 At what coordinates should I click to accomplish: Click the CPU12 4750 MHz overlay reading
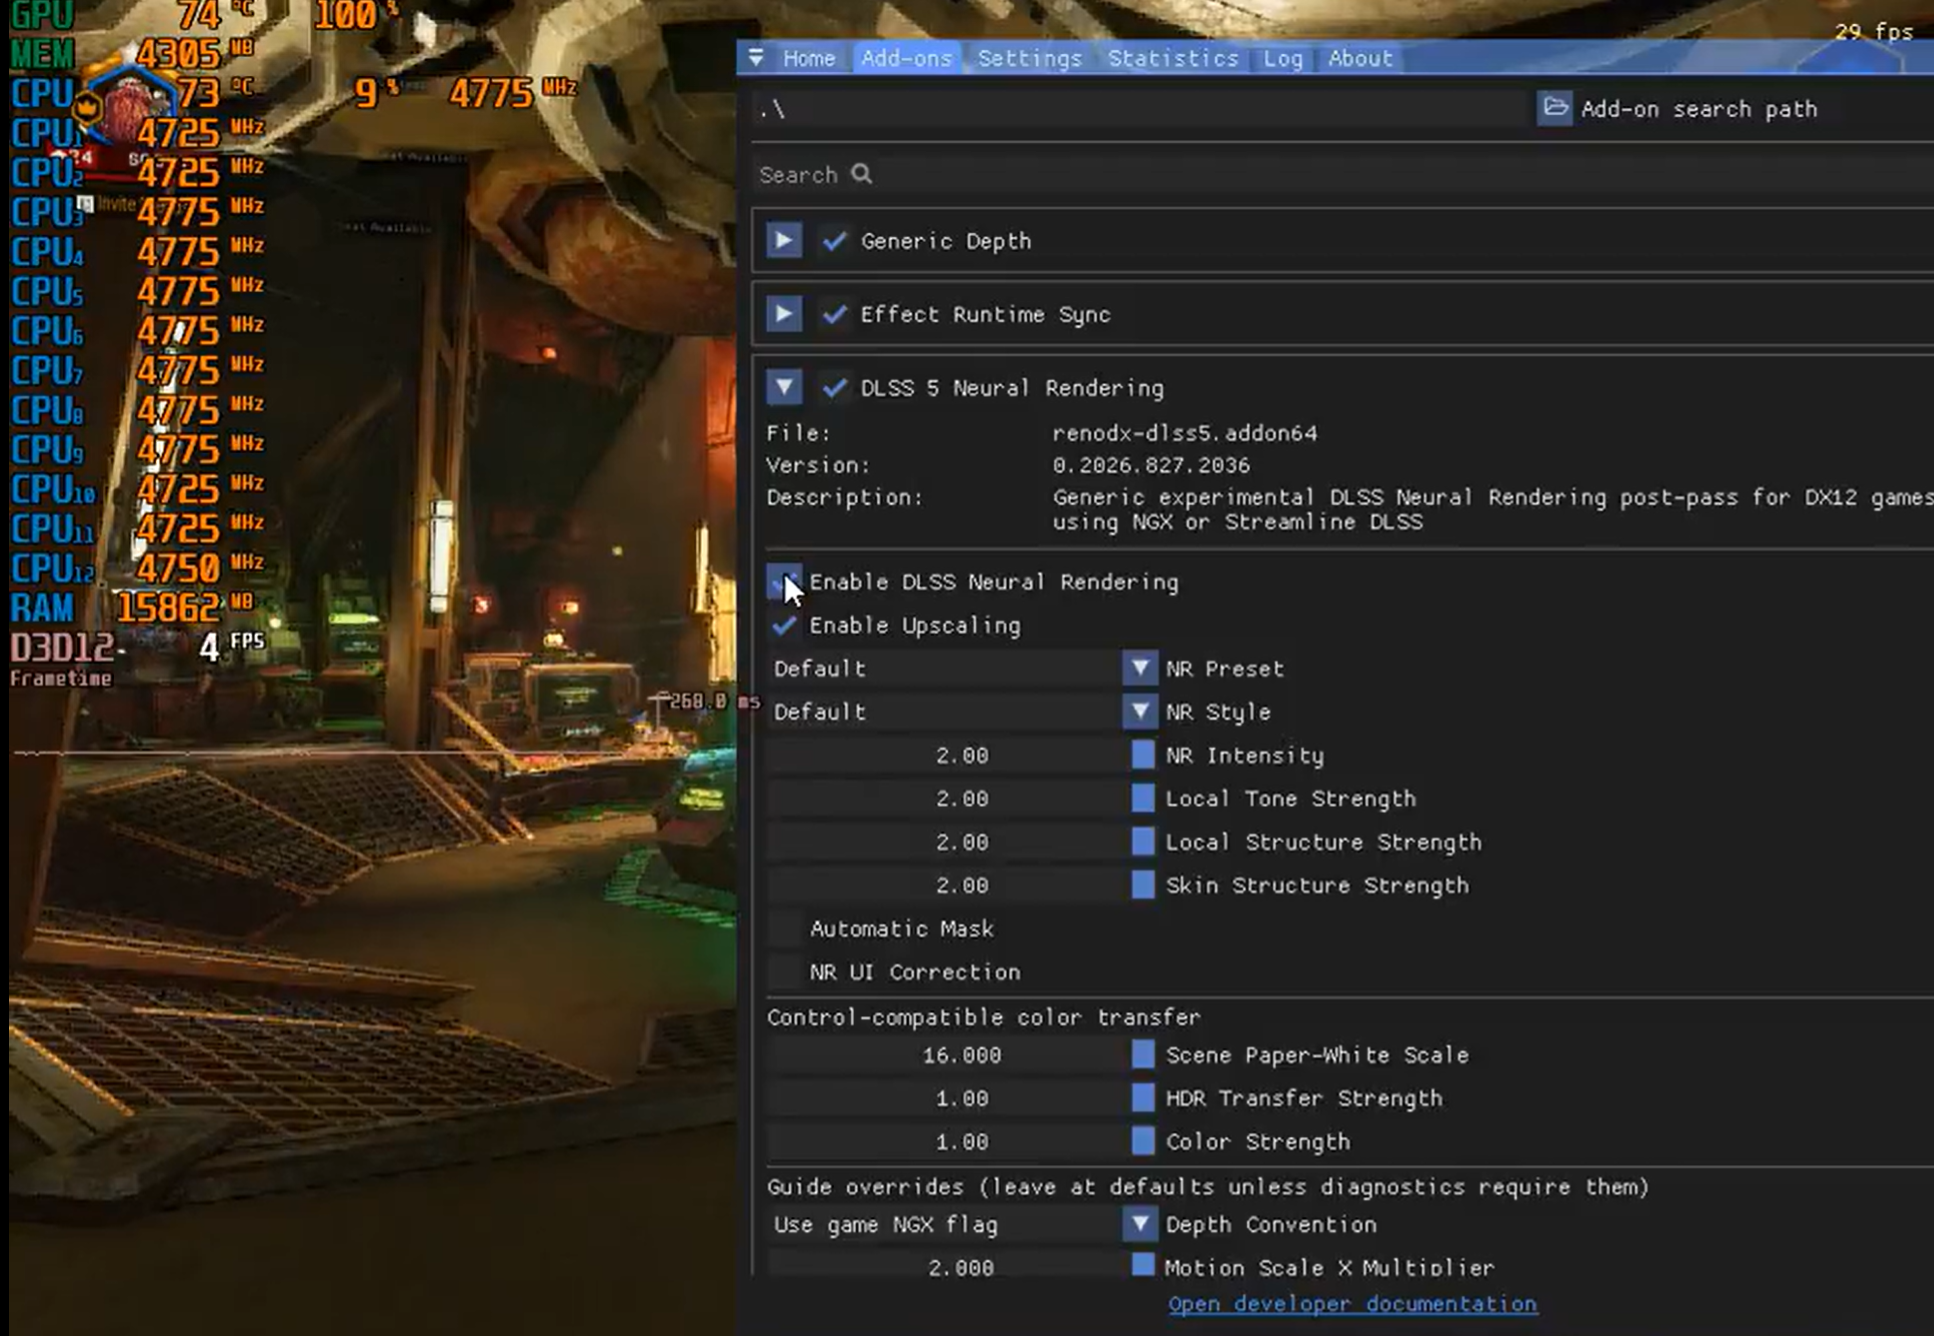click(x=137, y=568)
